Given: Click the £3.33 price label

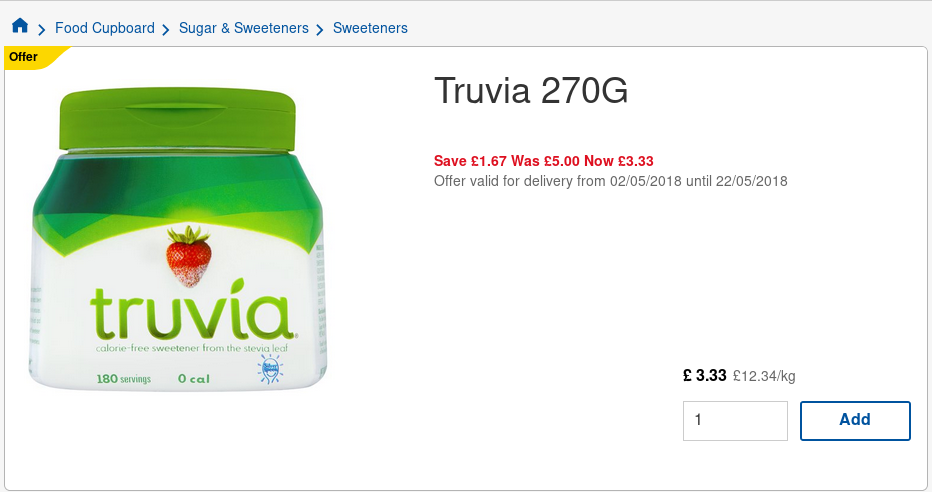Looking at the screenshot, I should tap(705, 376).
